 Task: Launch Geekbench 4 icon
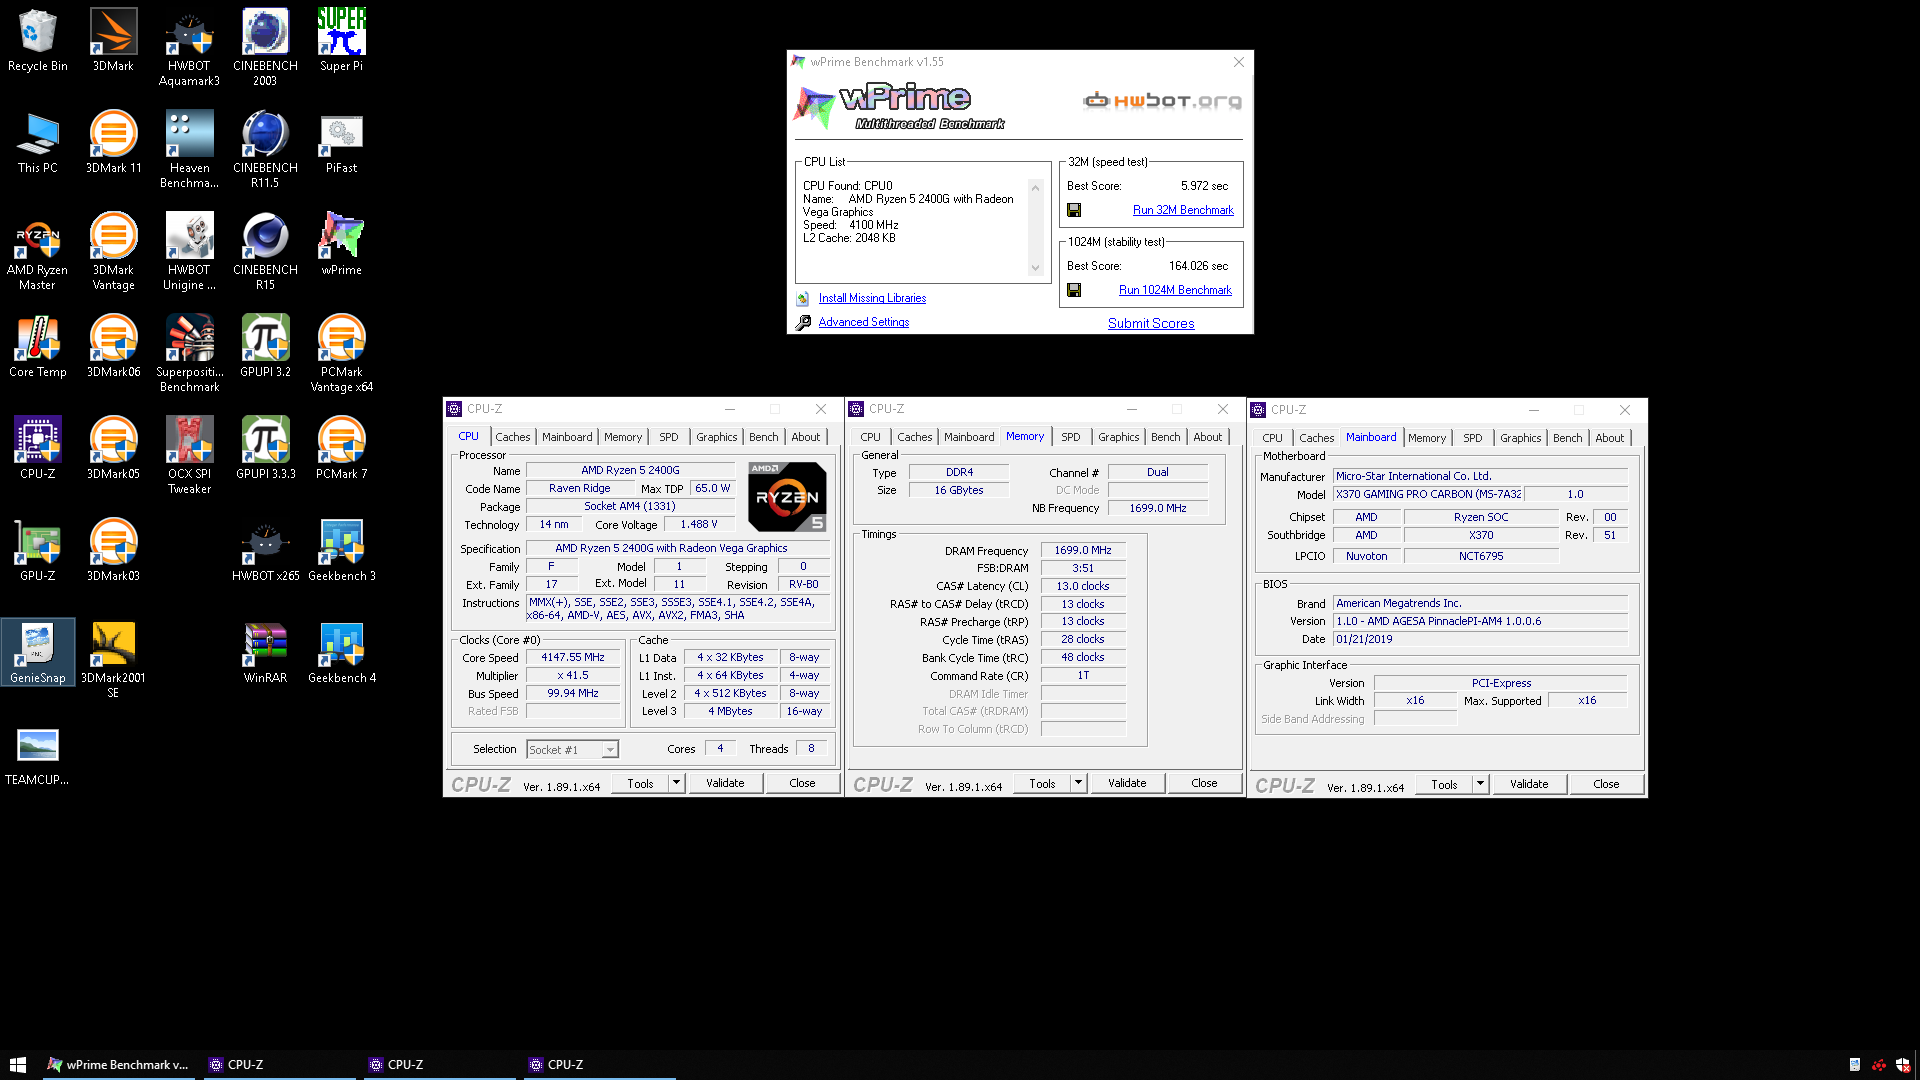coord(341,653)
